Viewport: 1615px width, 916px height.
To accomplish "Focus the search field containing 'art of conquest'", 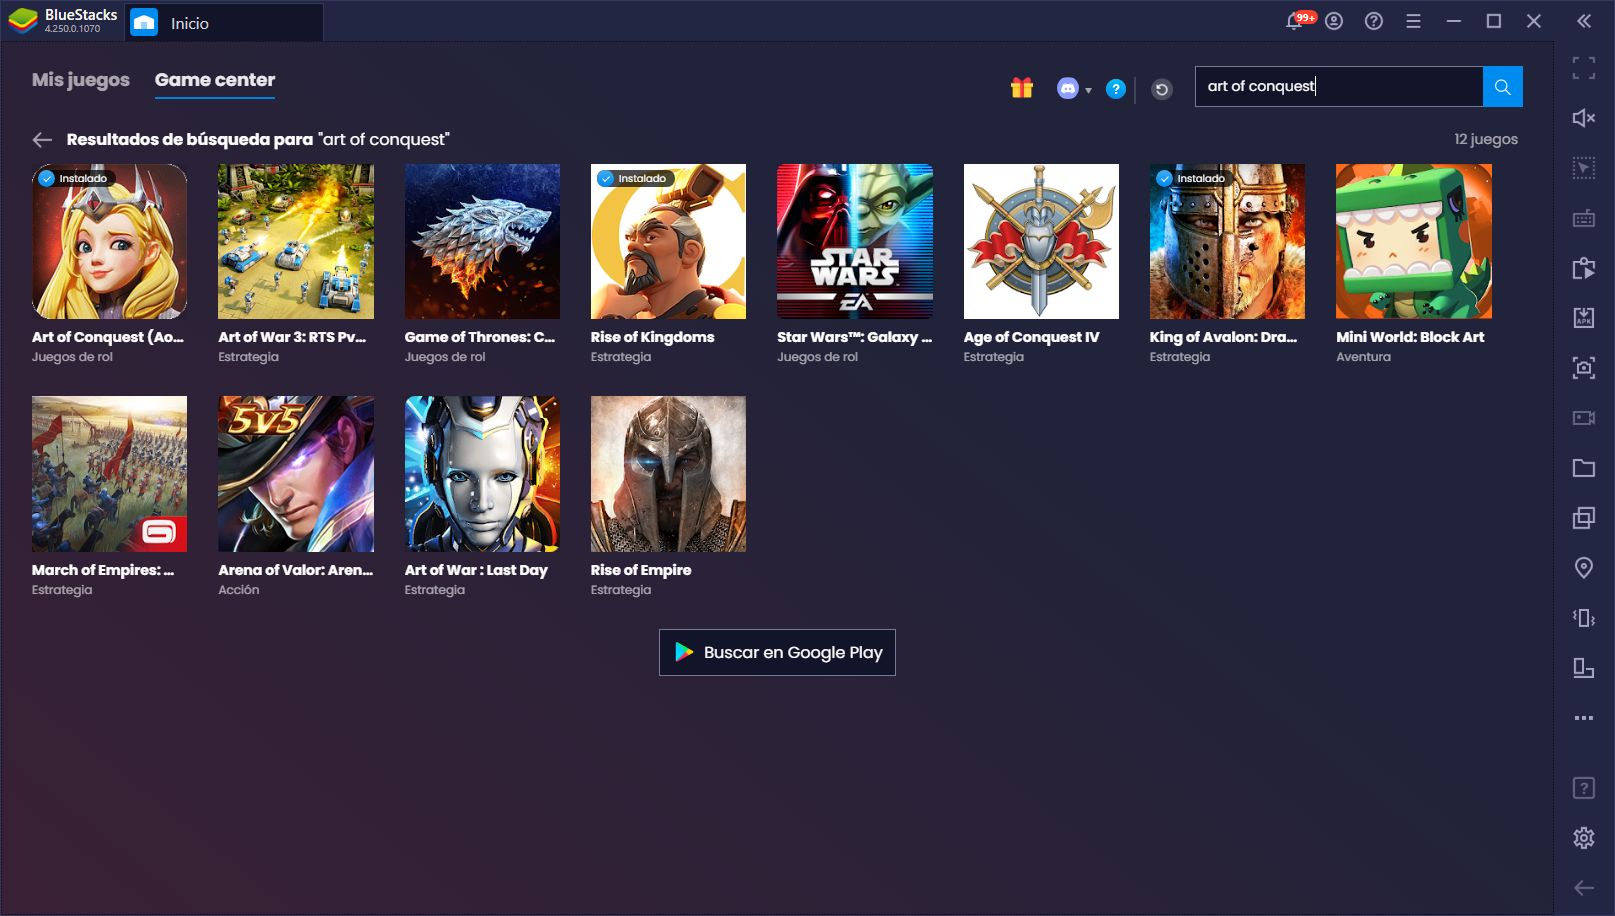I will pos(1339,87).
